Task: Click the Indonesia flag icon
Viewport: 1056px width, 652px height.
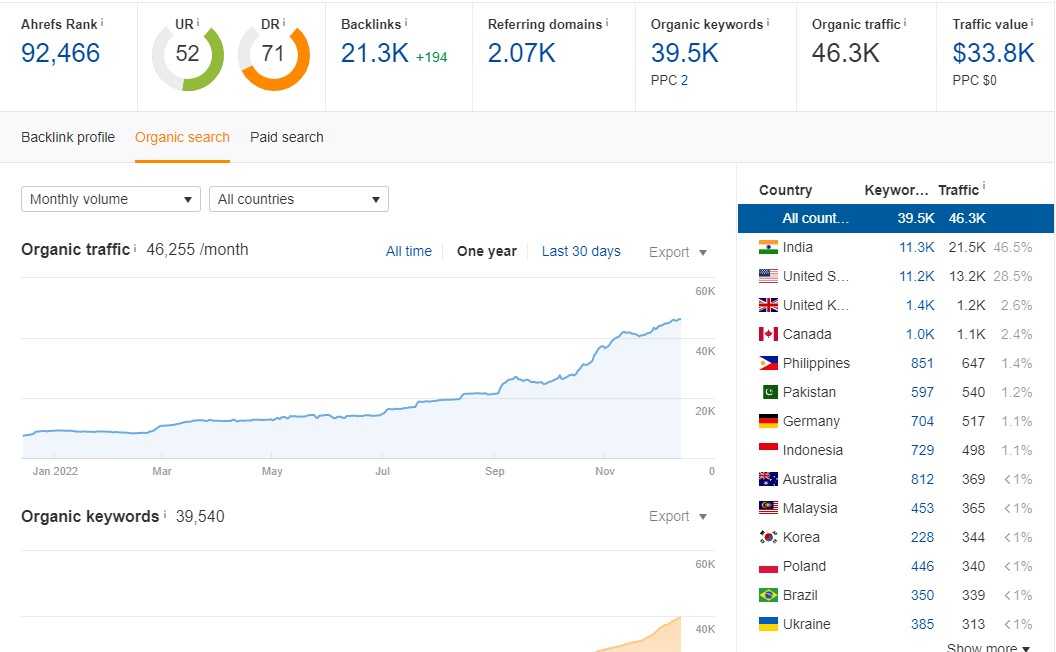Action: [768, 450]
